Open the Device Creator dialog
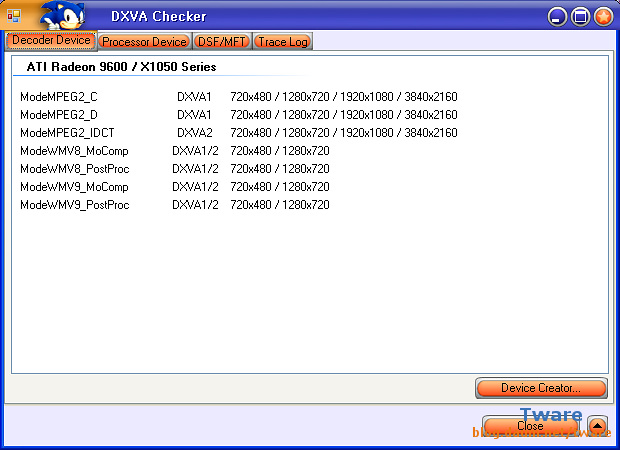Viewport: 620px width, 450px height. 541,388
